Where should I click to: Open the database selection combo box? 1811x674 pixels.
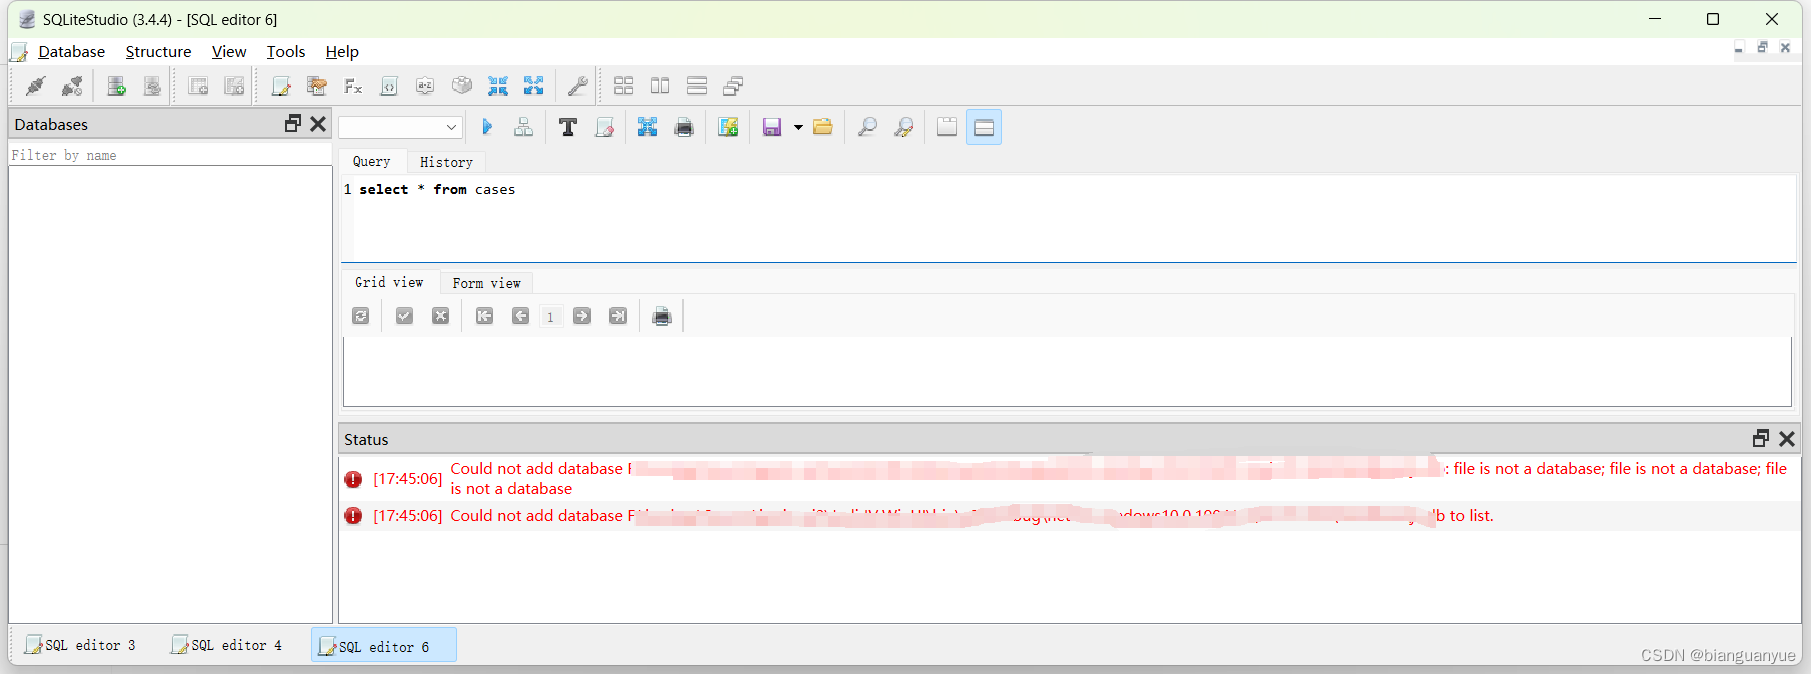(x=400, y=127)
